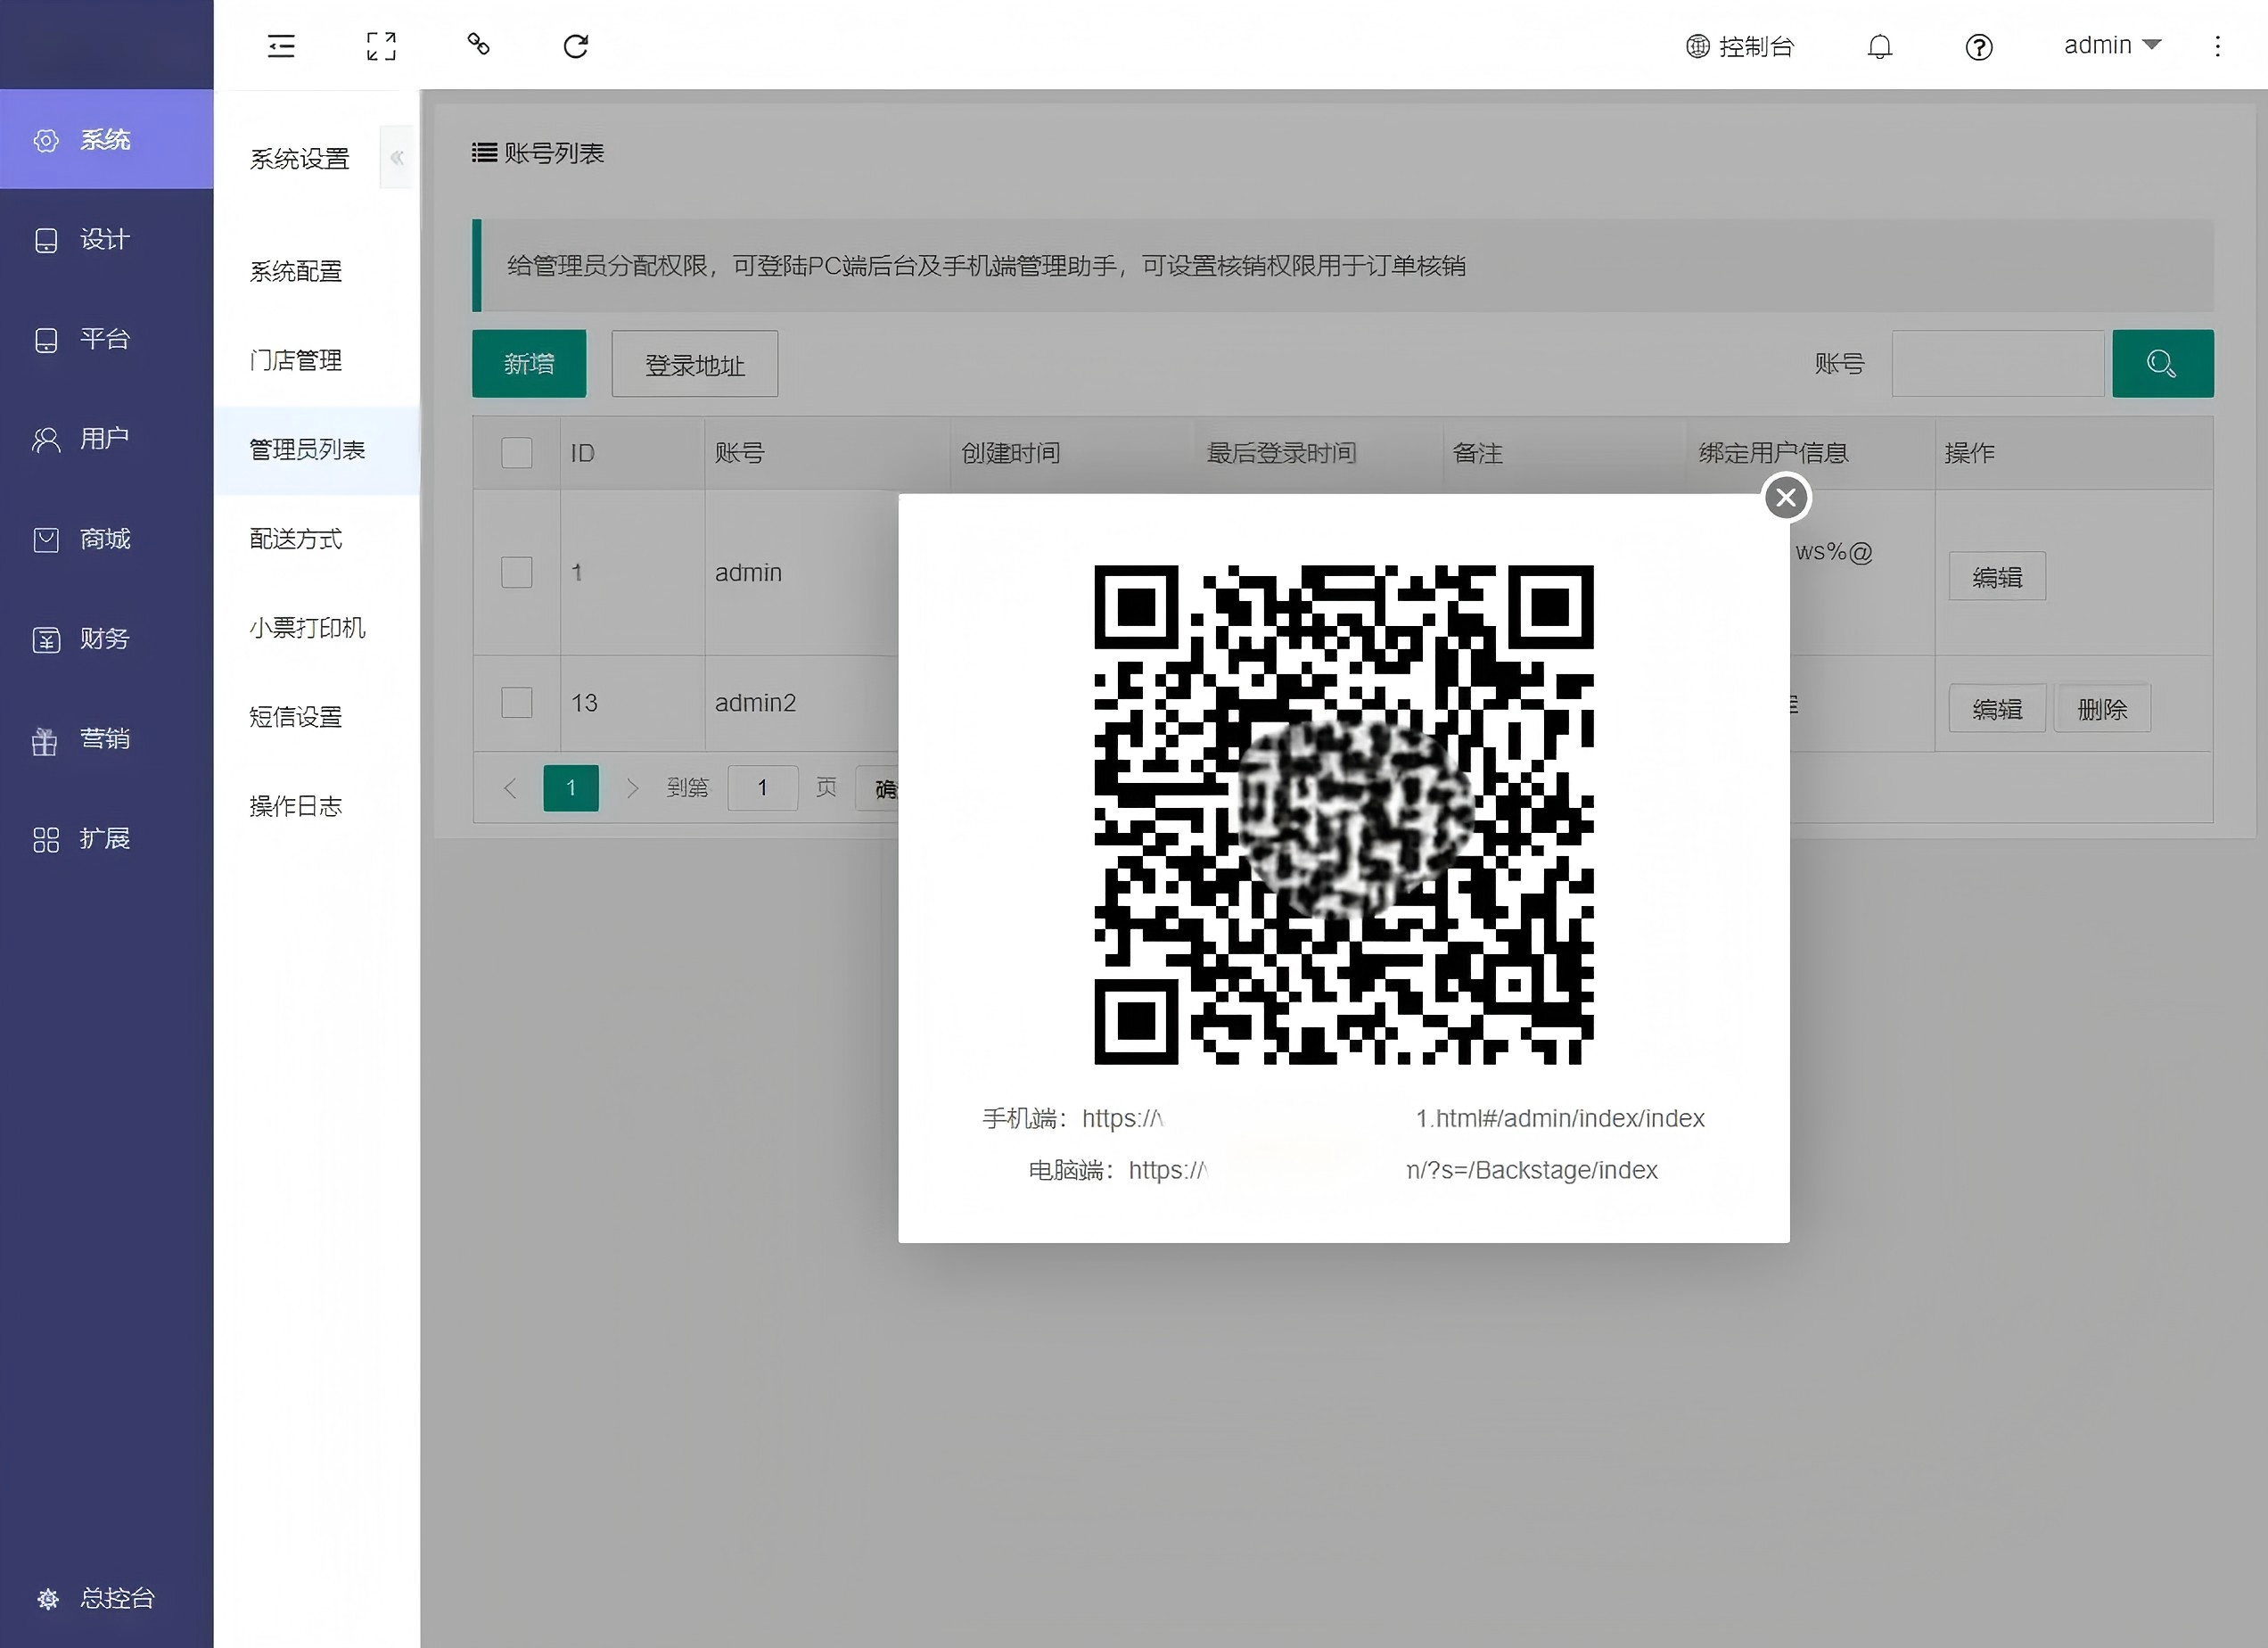Image resolution: width=2268 pixels, height=1648 pixels.
Task: Click the link chain icon in toolbar
Action: 478,44
